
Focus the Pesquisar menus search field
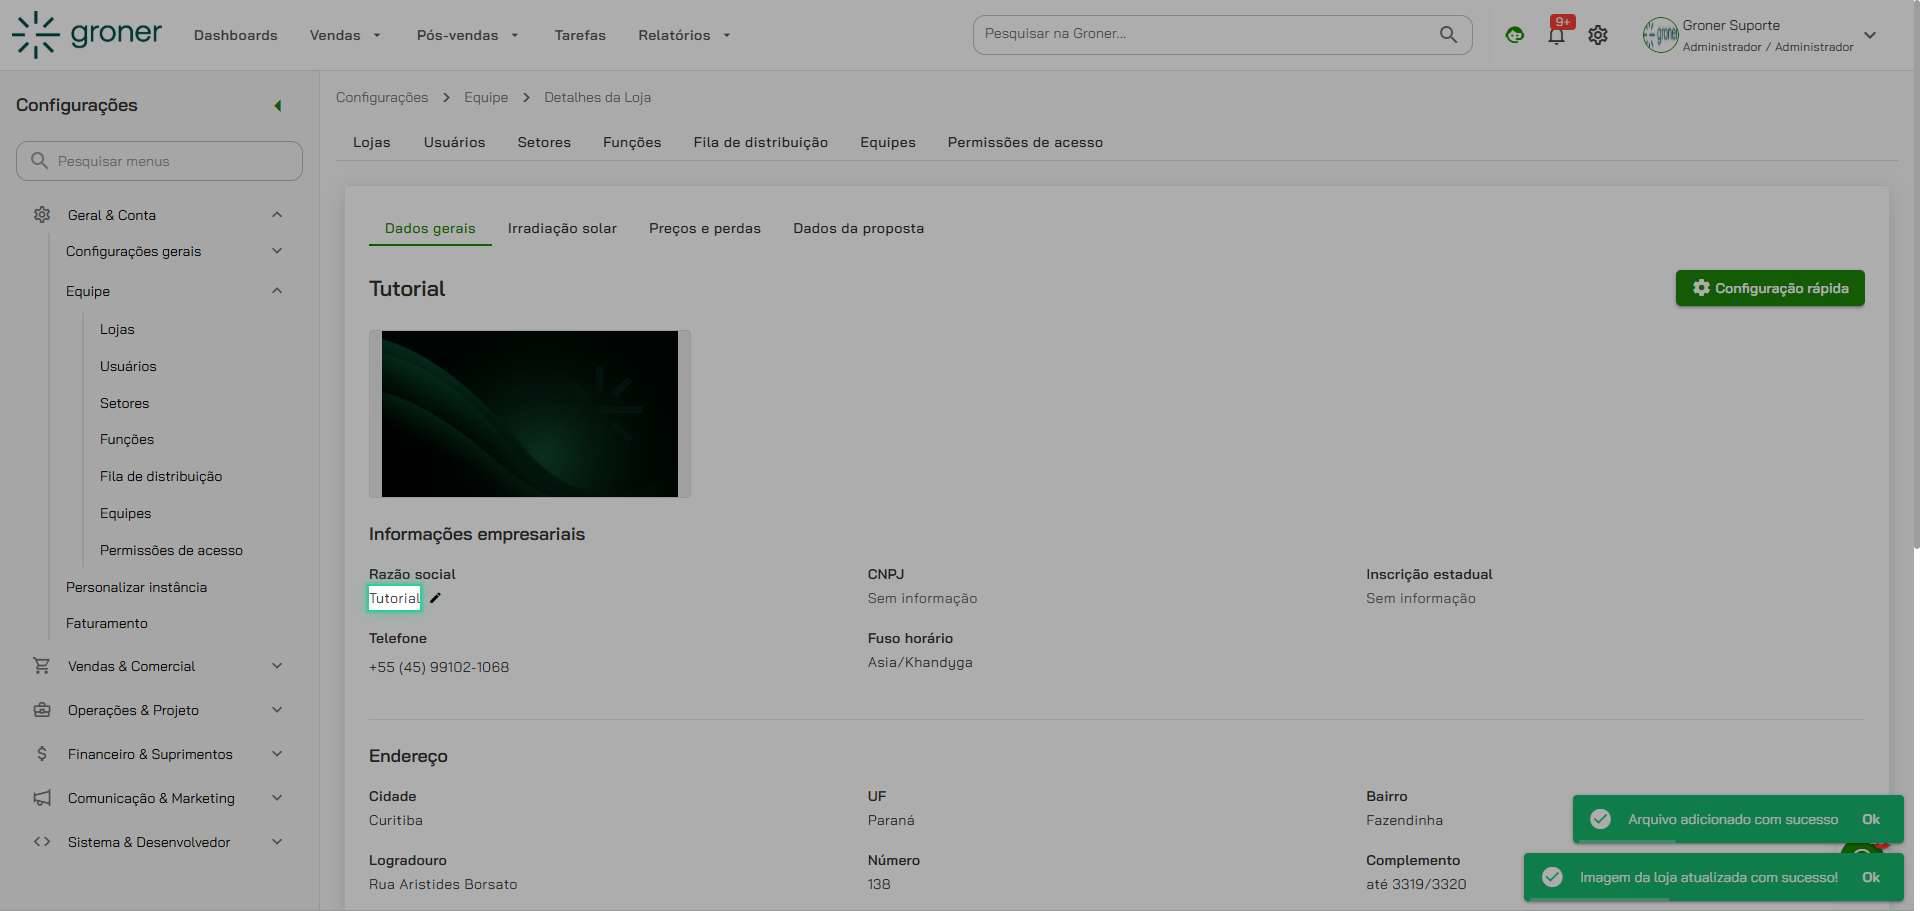tap(159, 161)
